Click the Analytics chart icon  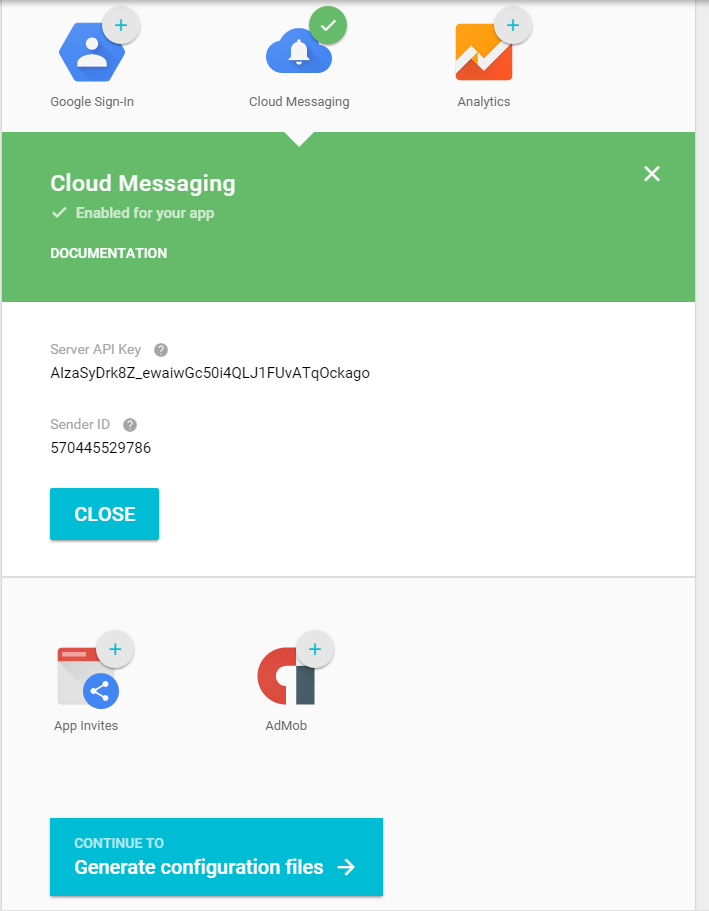[484, 52]
